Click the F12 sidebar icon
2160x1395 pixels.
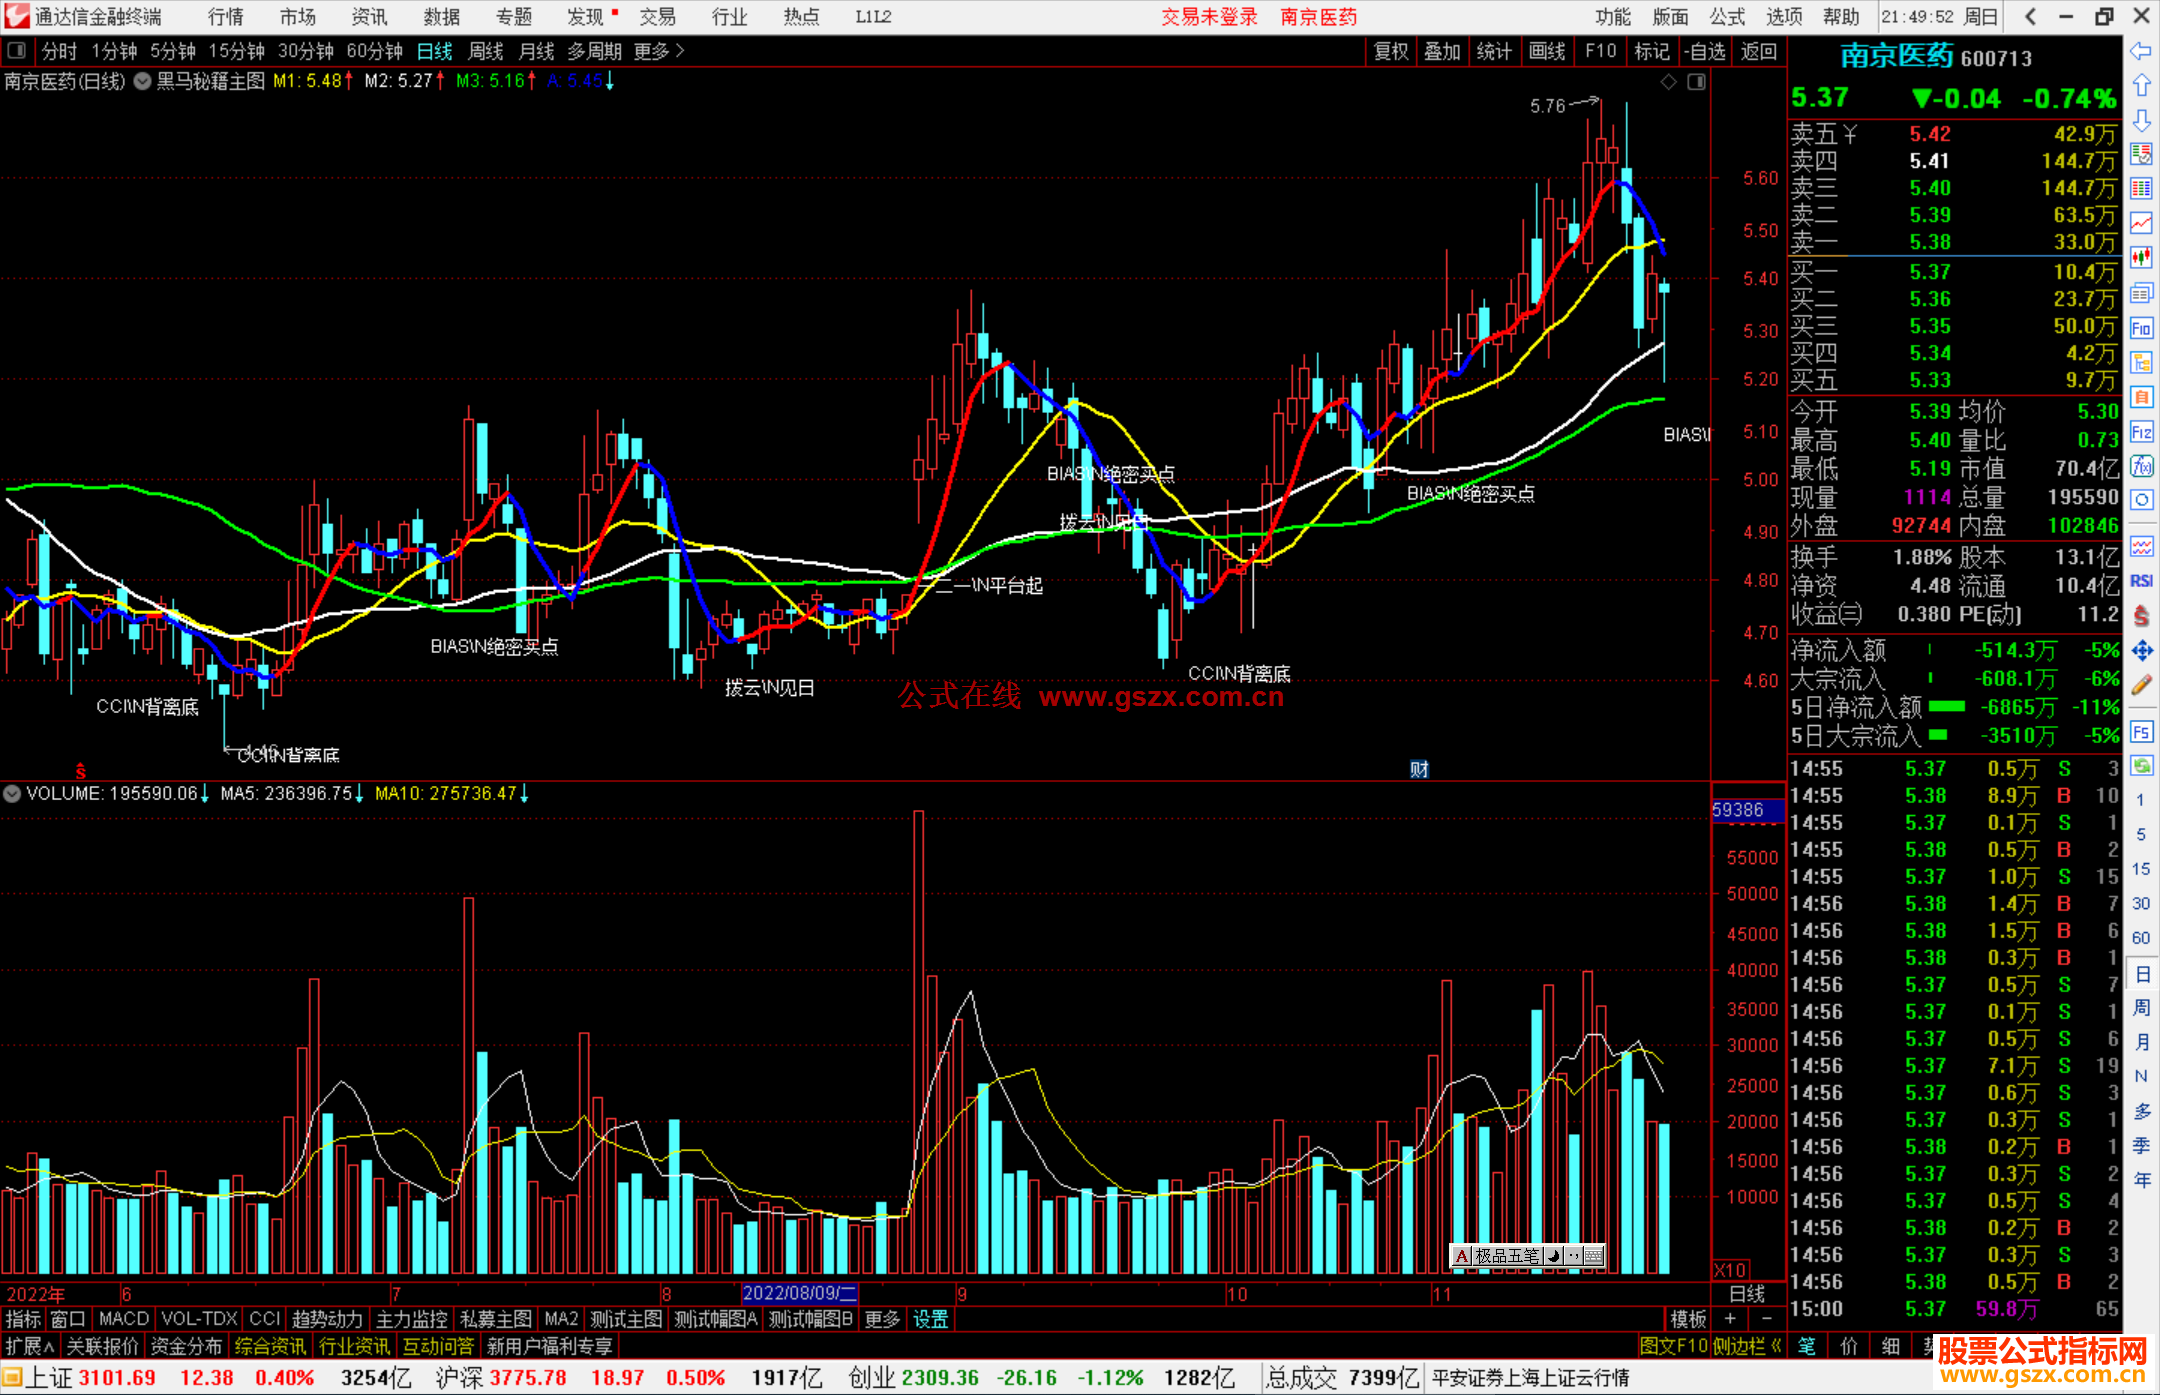coord(2141,432)
